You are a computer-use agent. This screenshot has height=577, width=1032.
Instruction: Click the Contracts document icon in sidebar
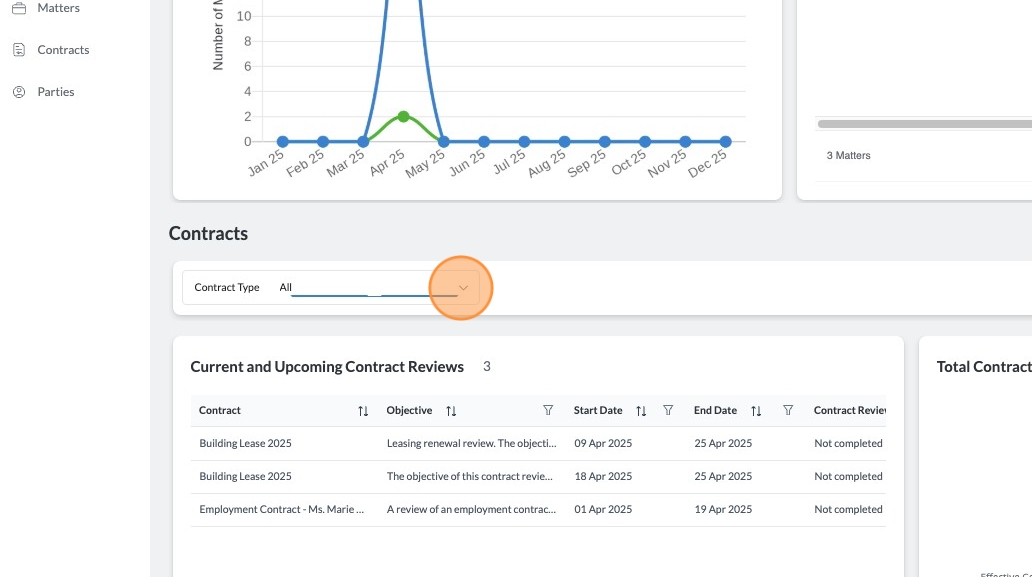[19, 49]
